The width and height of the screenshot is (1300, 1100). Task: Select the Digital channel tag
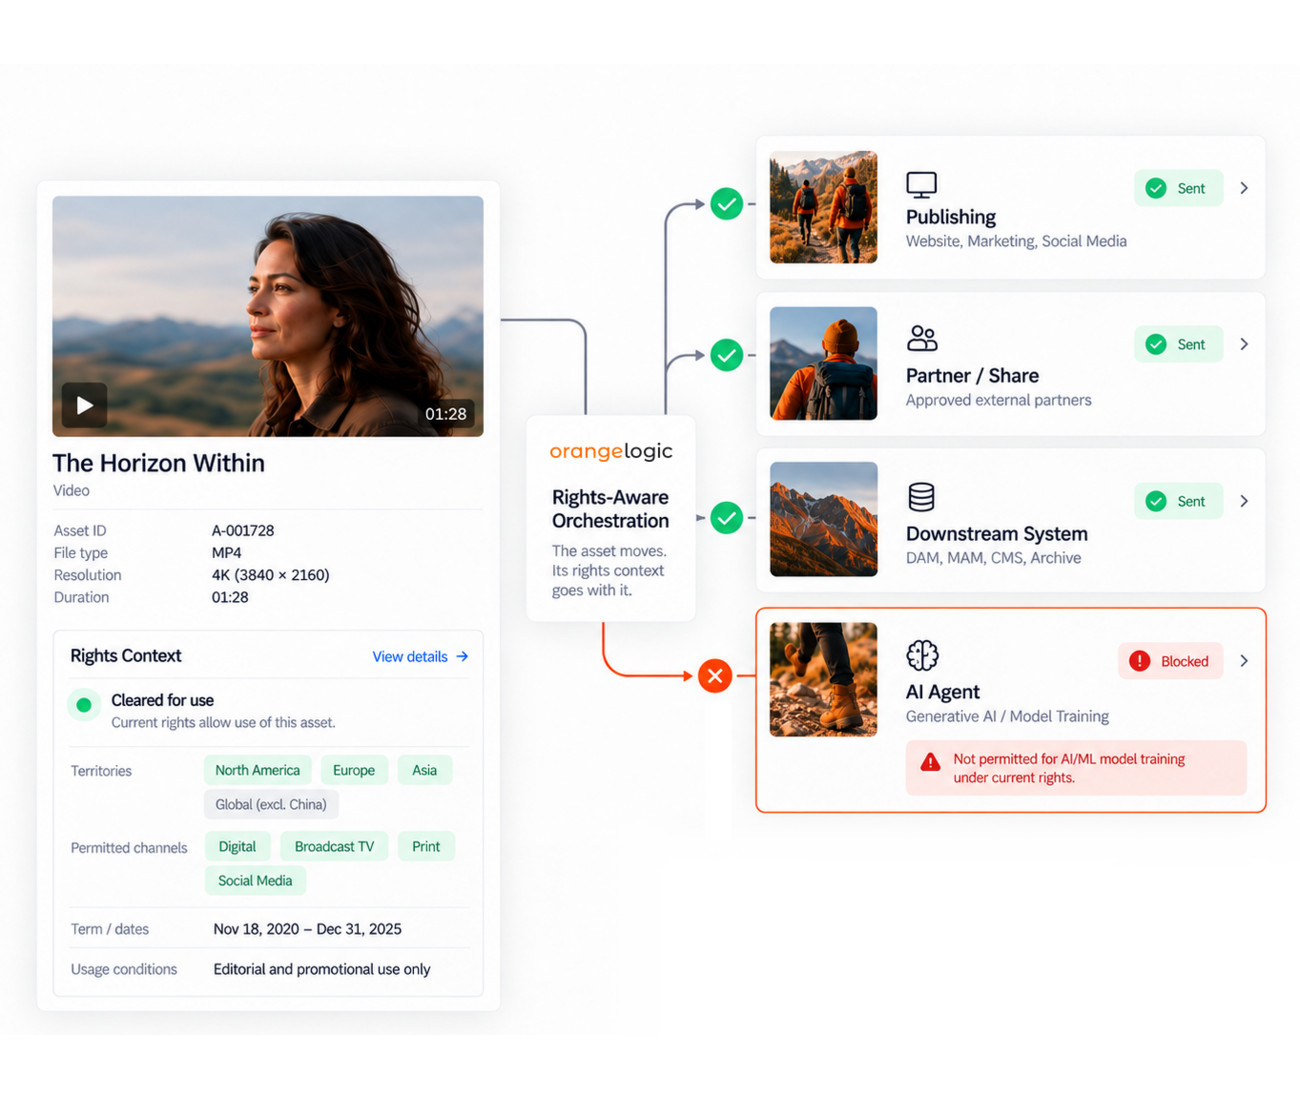coord(237,846)
